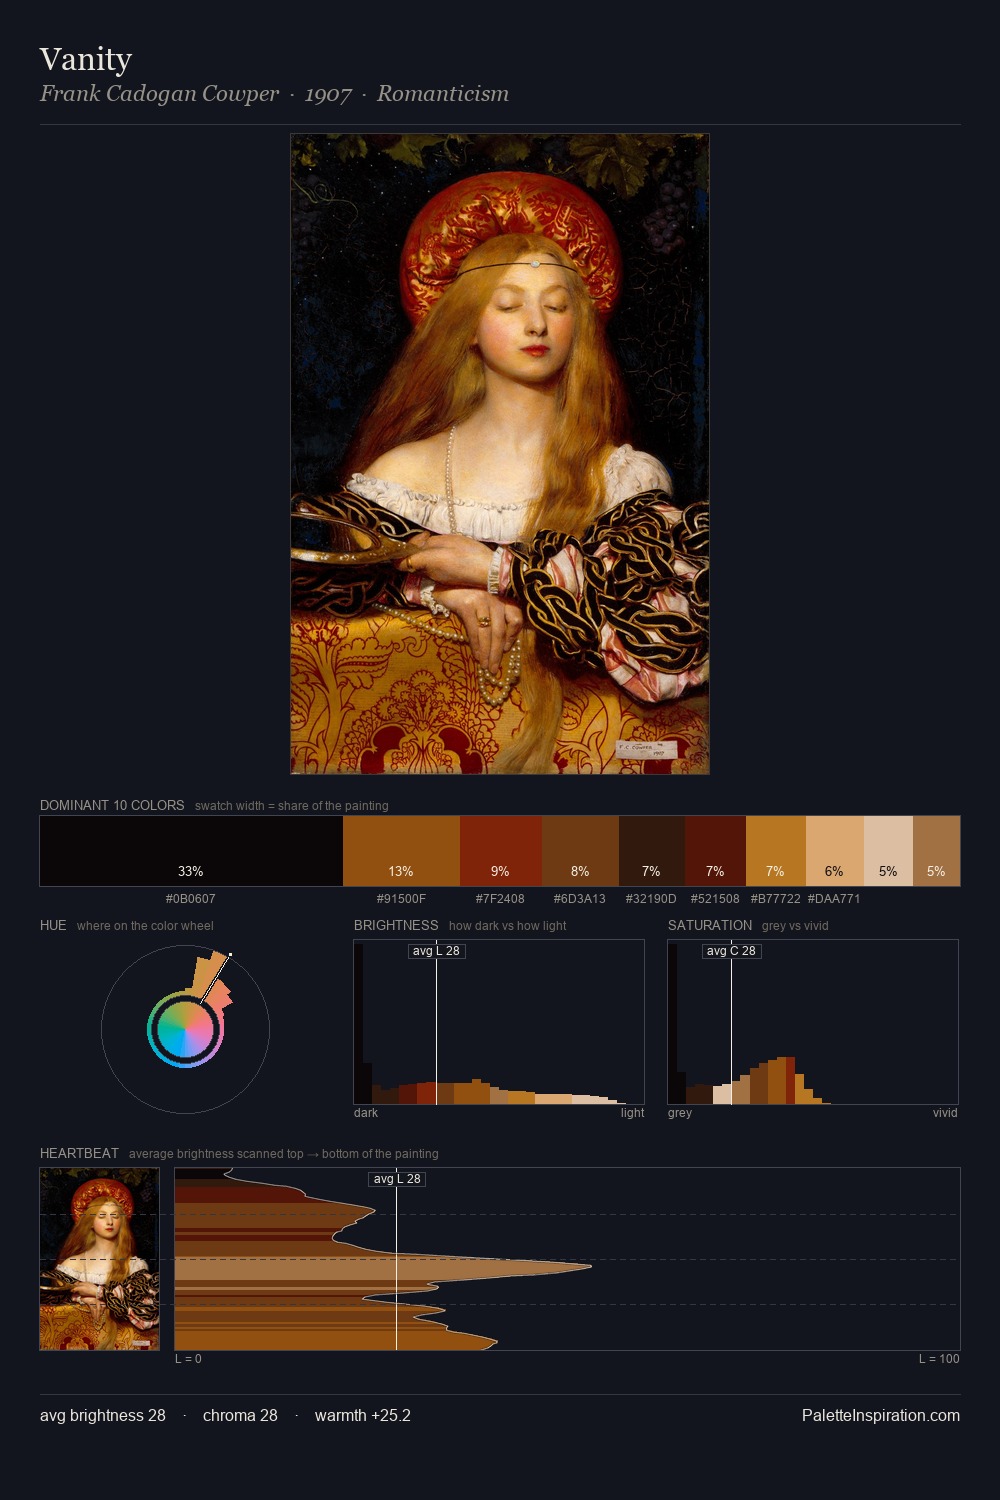Pick the golden #B77722 7% swatch

pos(776,851)
